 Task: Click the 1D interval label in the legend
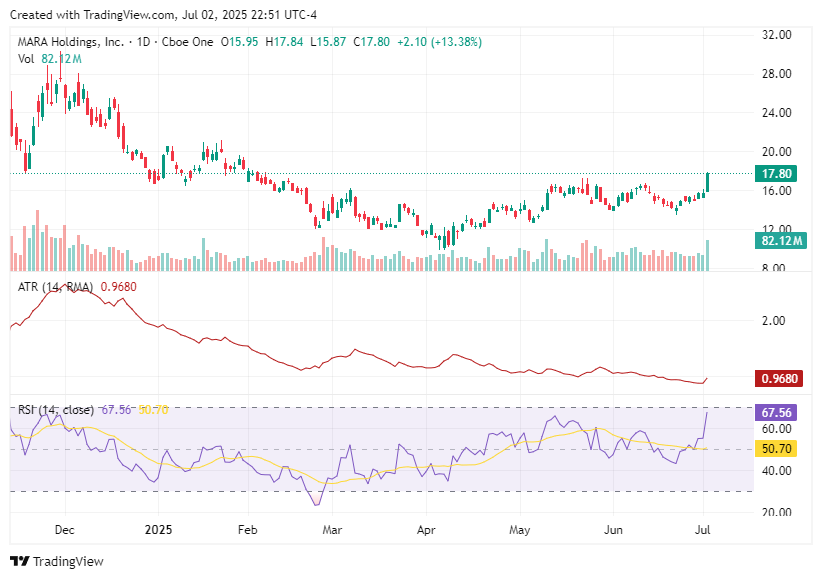[143, 42]
